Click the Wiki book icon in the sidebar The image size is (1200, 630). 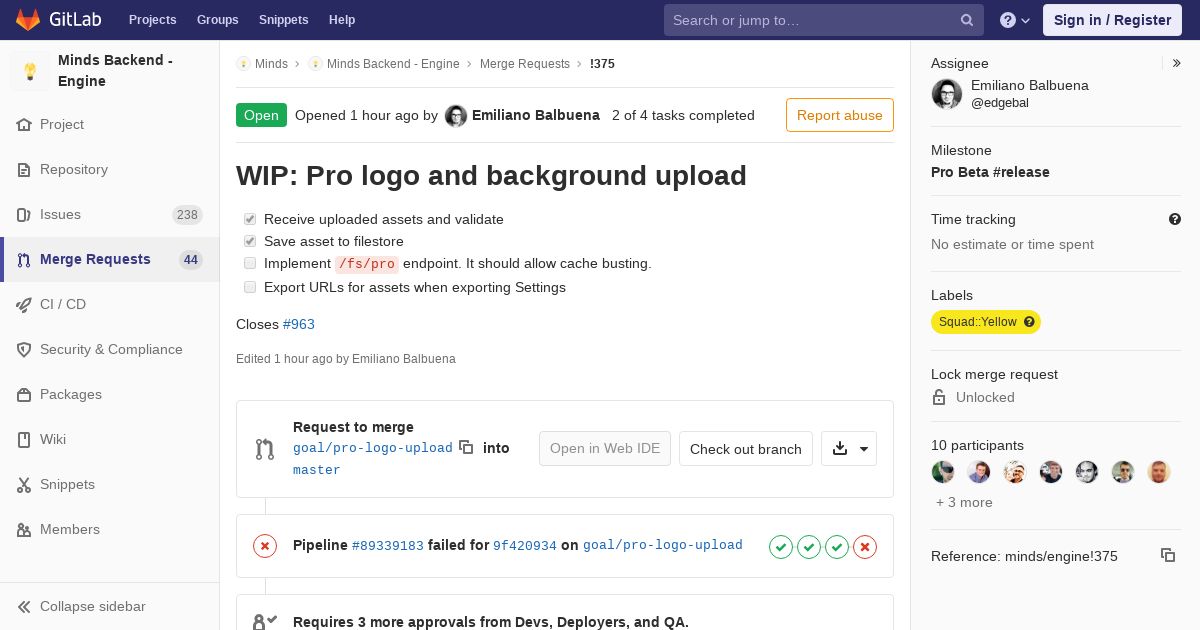[24, 440]
